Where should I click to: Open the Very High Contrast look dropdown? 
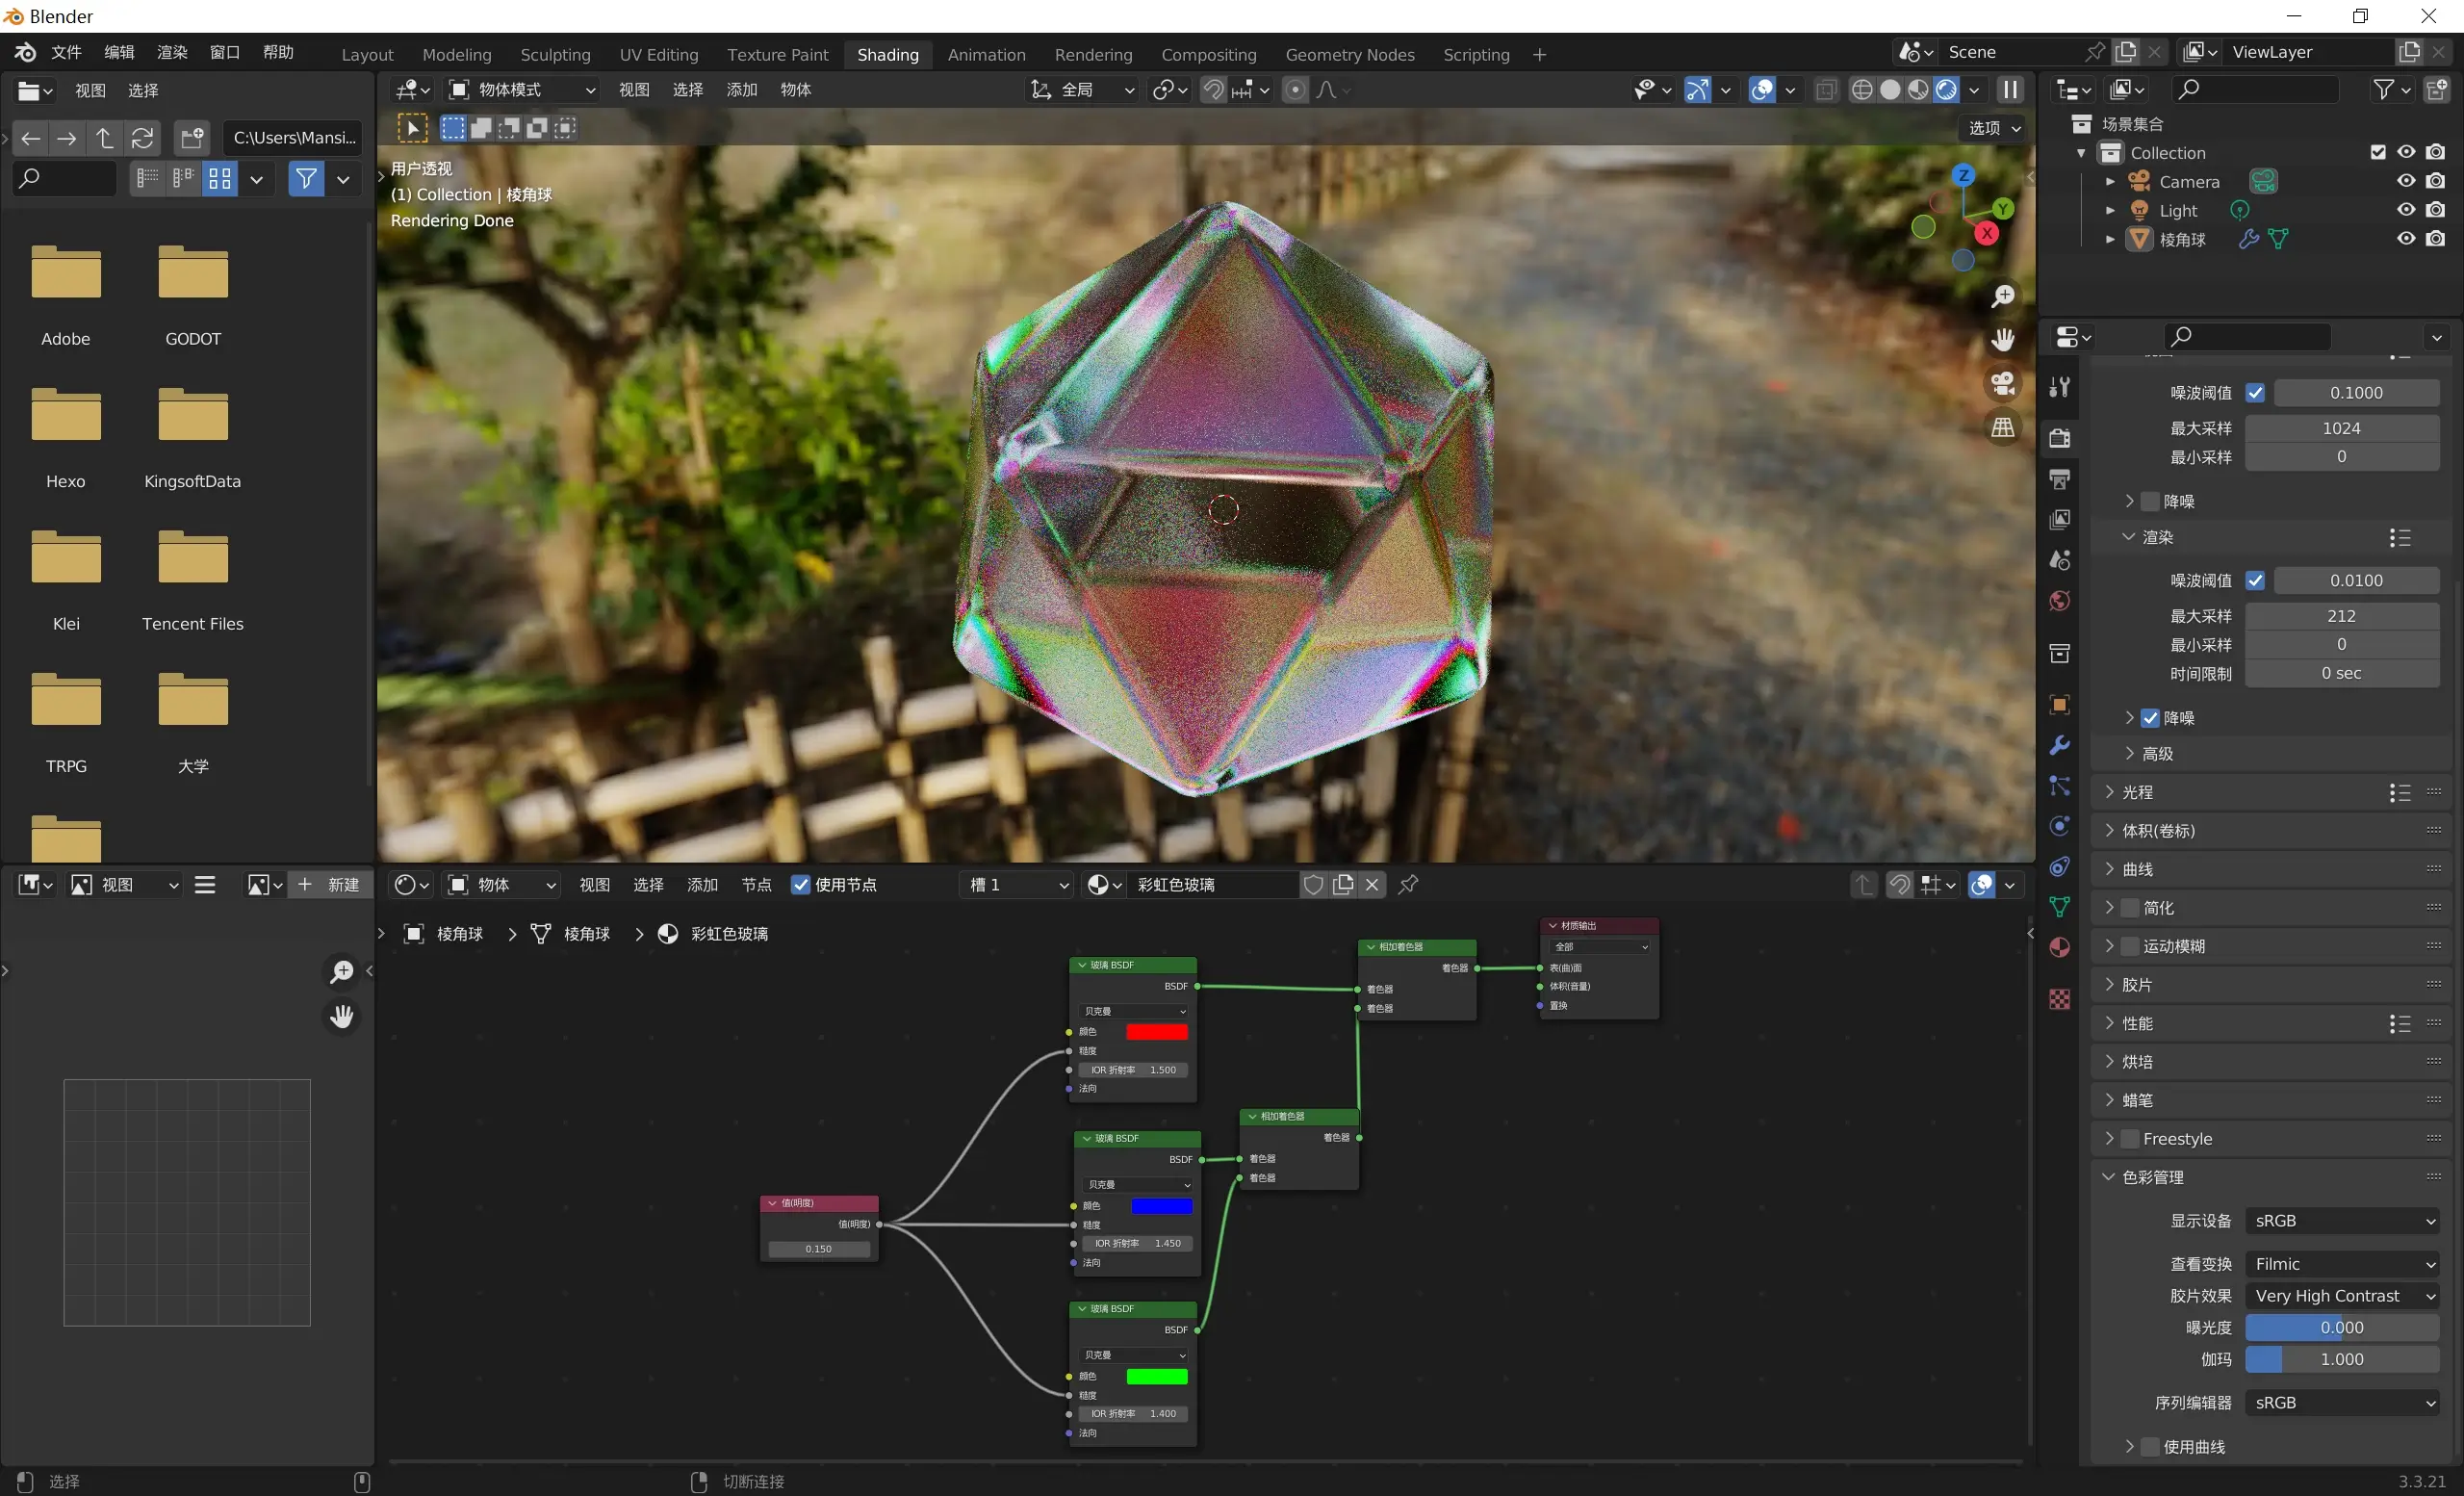coord(2342,1296)
